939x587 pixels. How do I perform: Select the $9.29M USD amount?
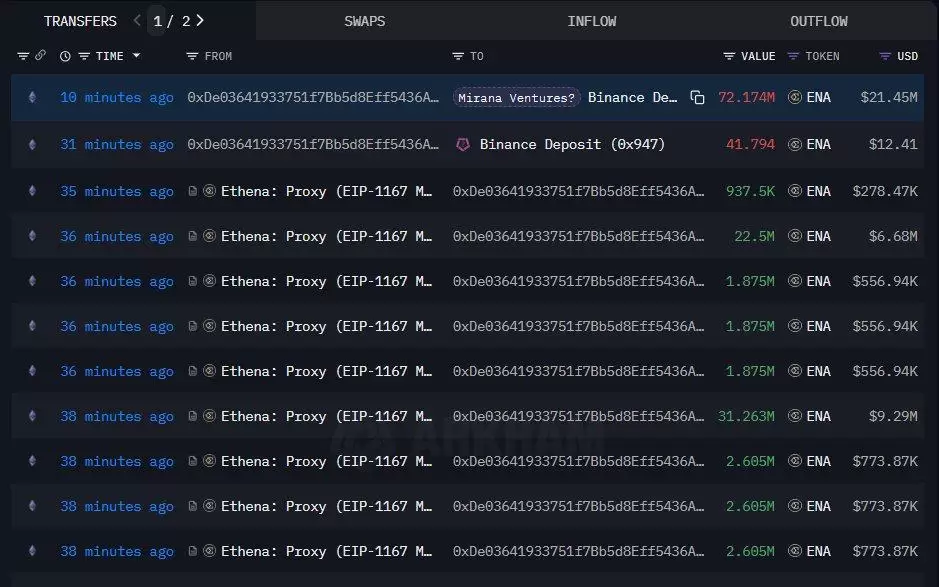(893, 416)
